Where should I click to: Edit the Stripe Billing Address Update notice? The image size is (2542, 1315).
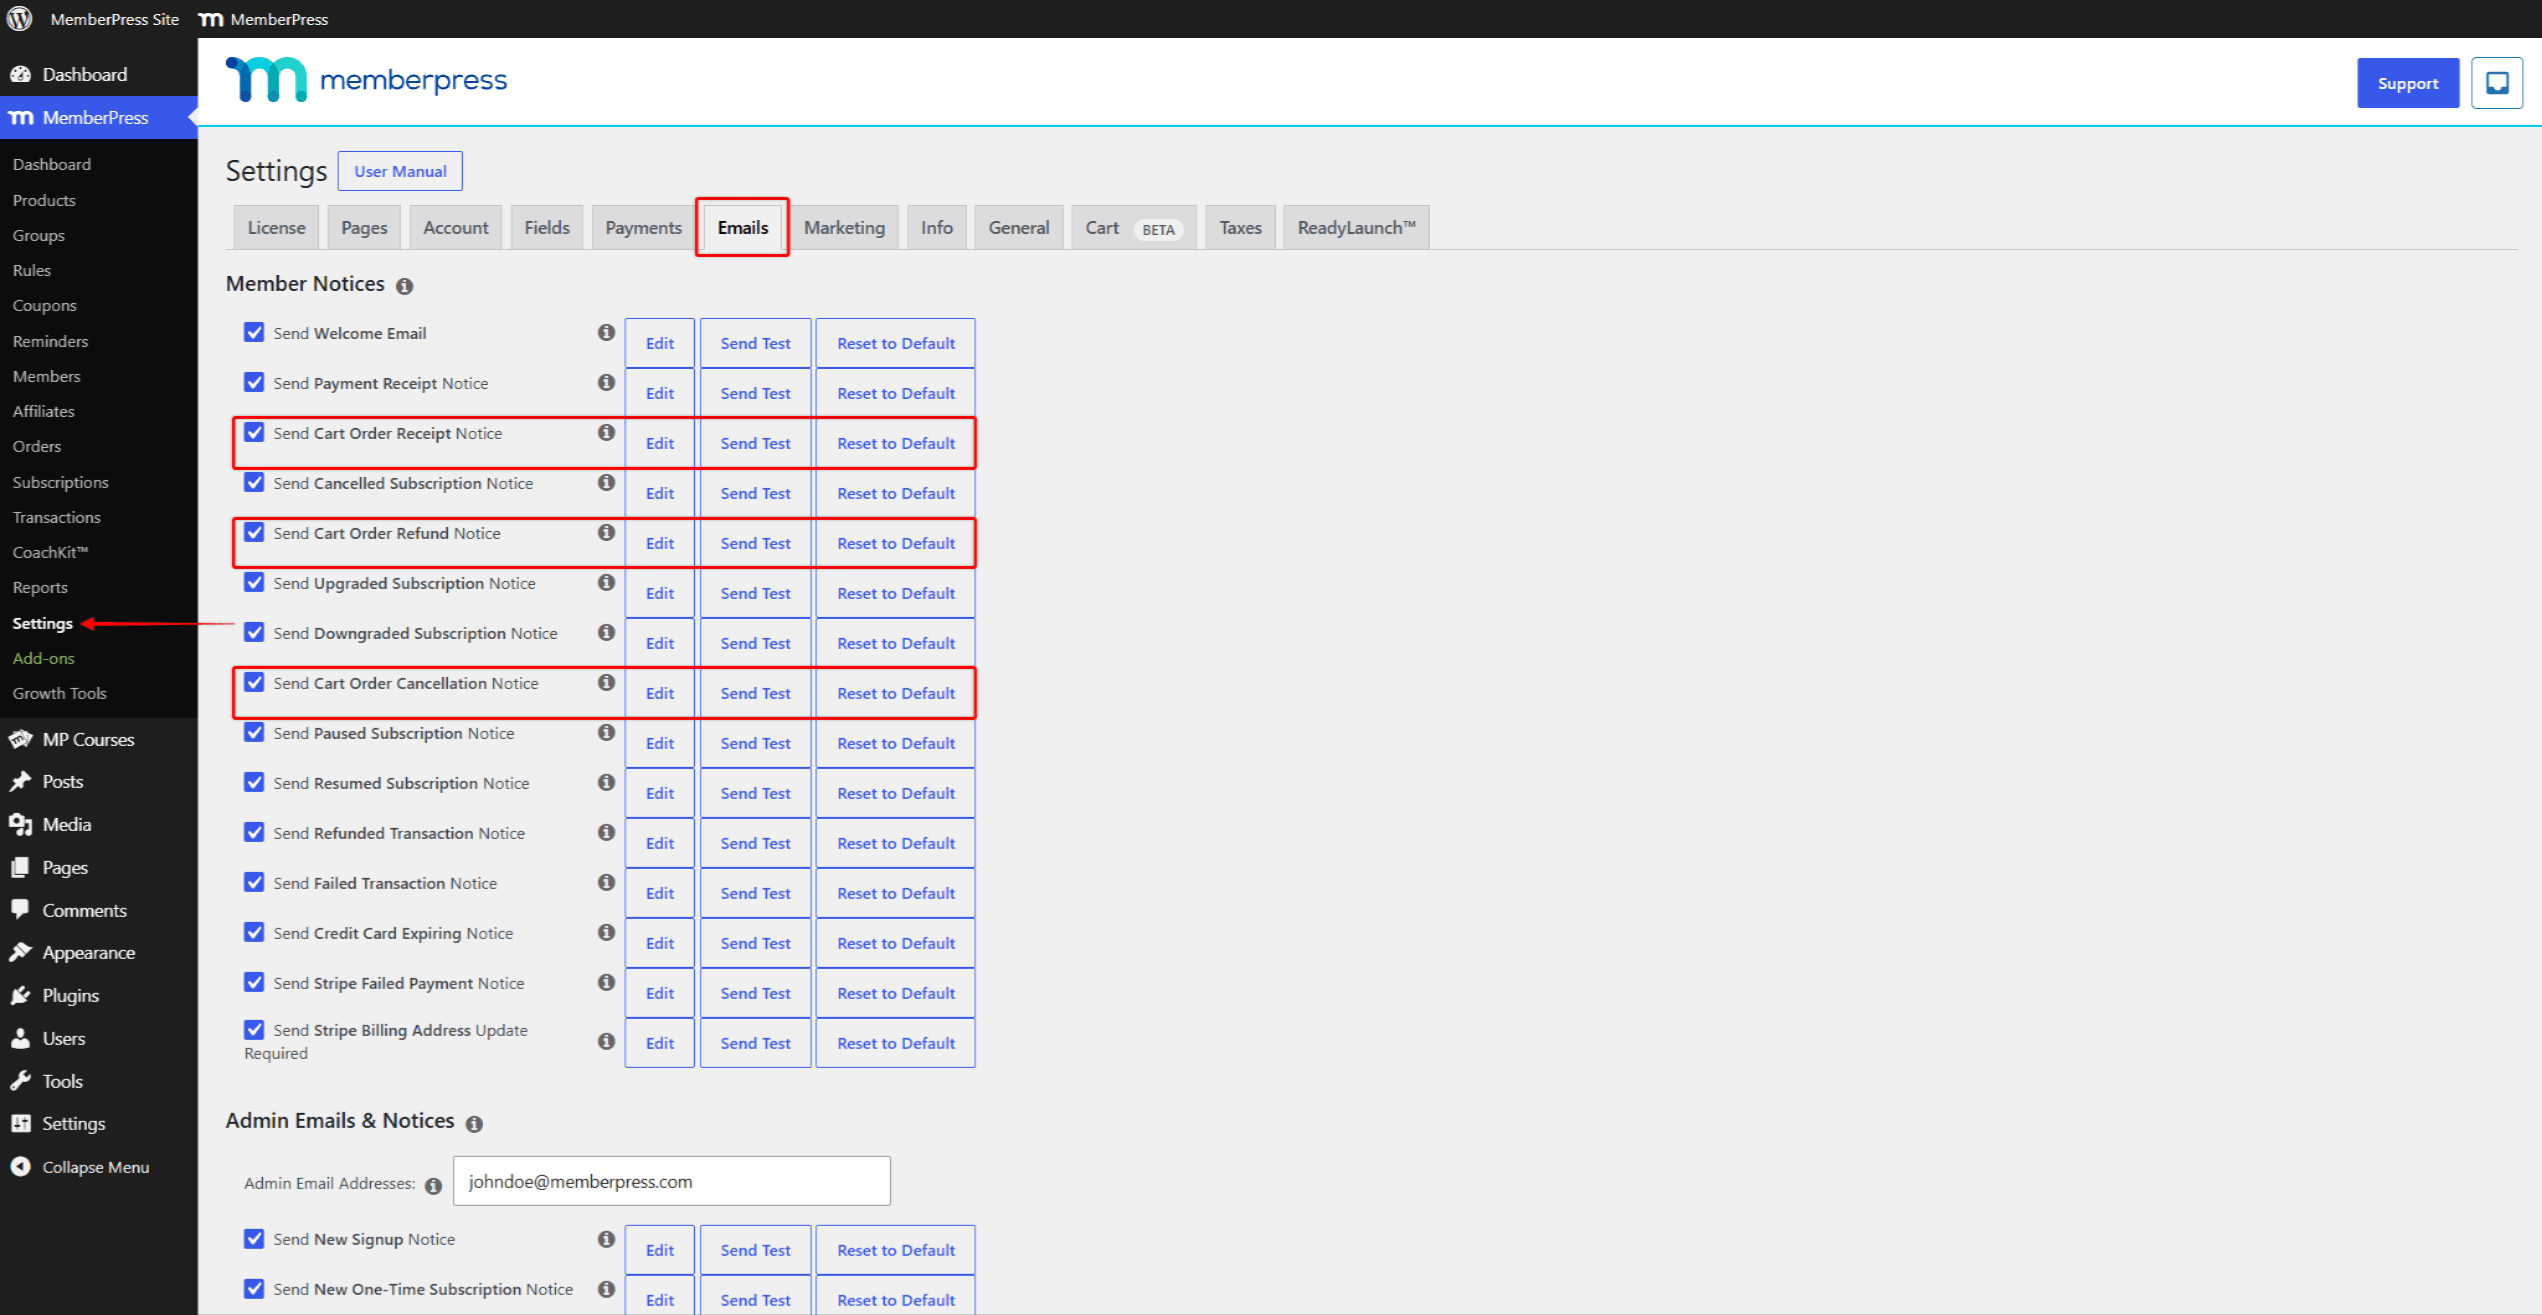click(660, 1043)
